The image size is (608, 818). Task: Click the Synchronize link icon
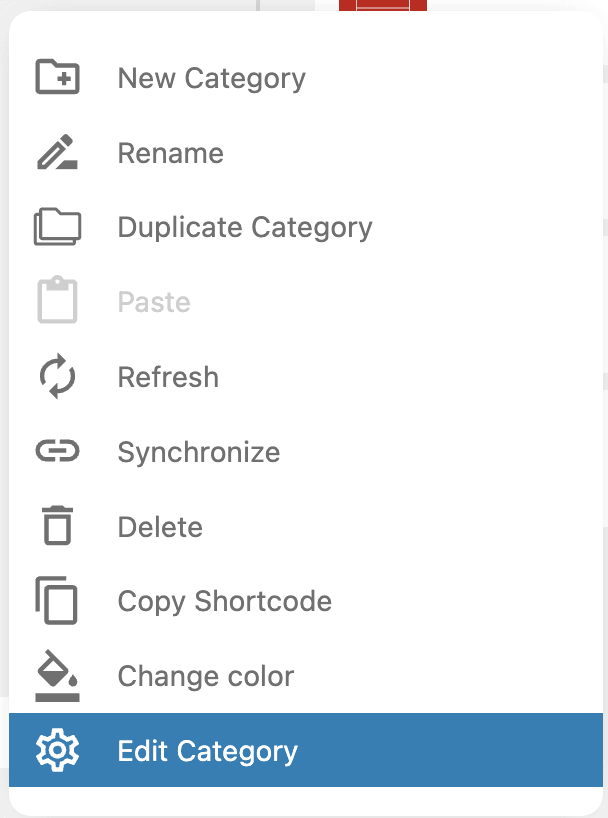[57, 452]
